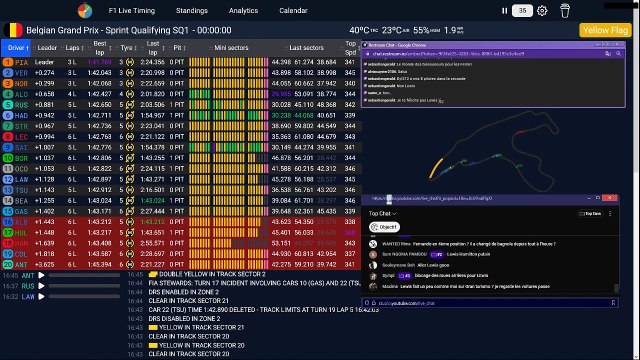Sort by Pit column header
The height and width of the screenshot is (360, 640).
(x=177, y=48)
